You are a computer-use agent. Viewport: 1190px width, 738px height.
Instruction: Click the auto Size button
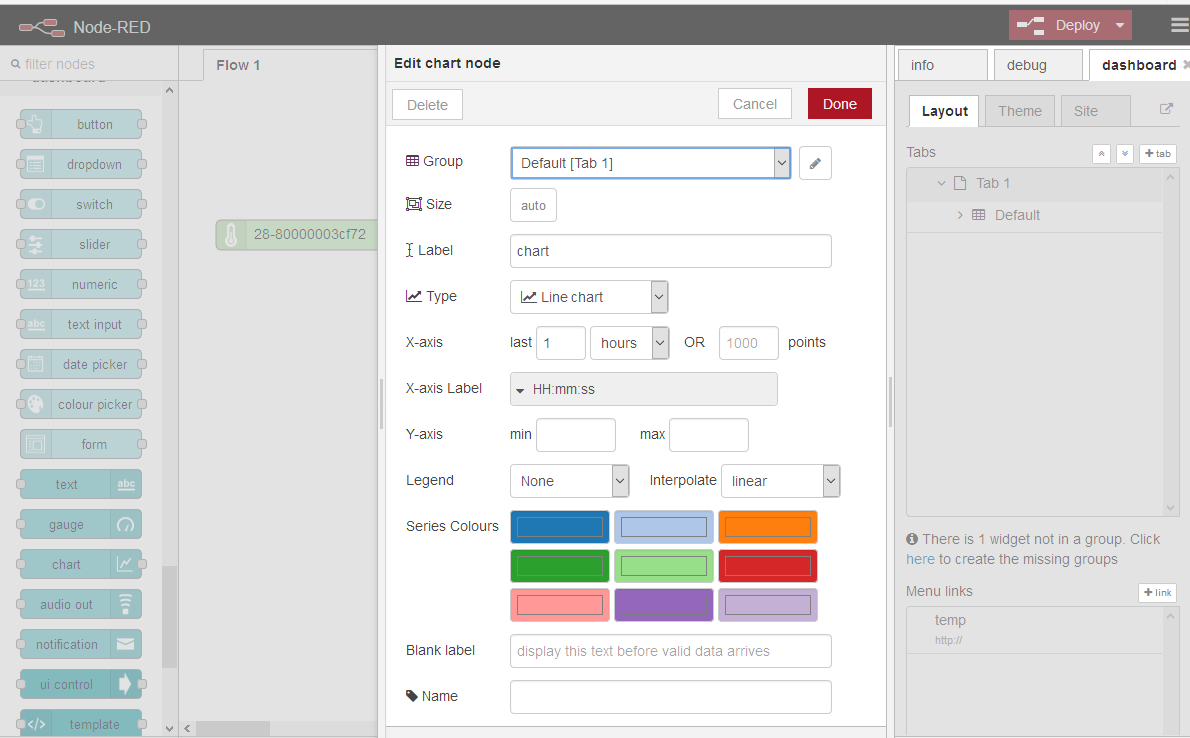point(534,205)
